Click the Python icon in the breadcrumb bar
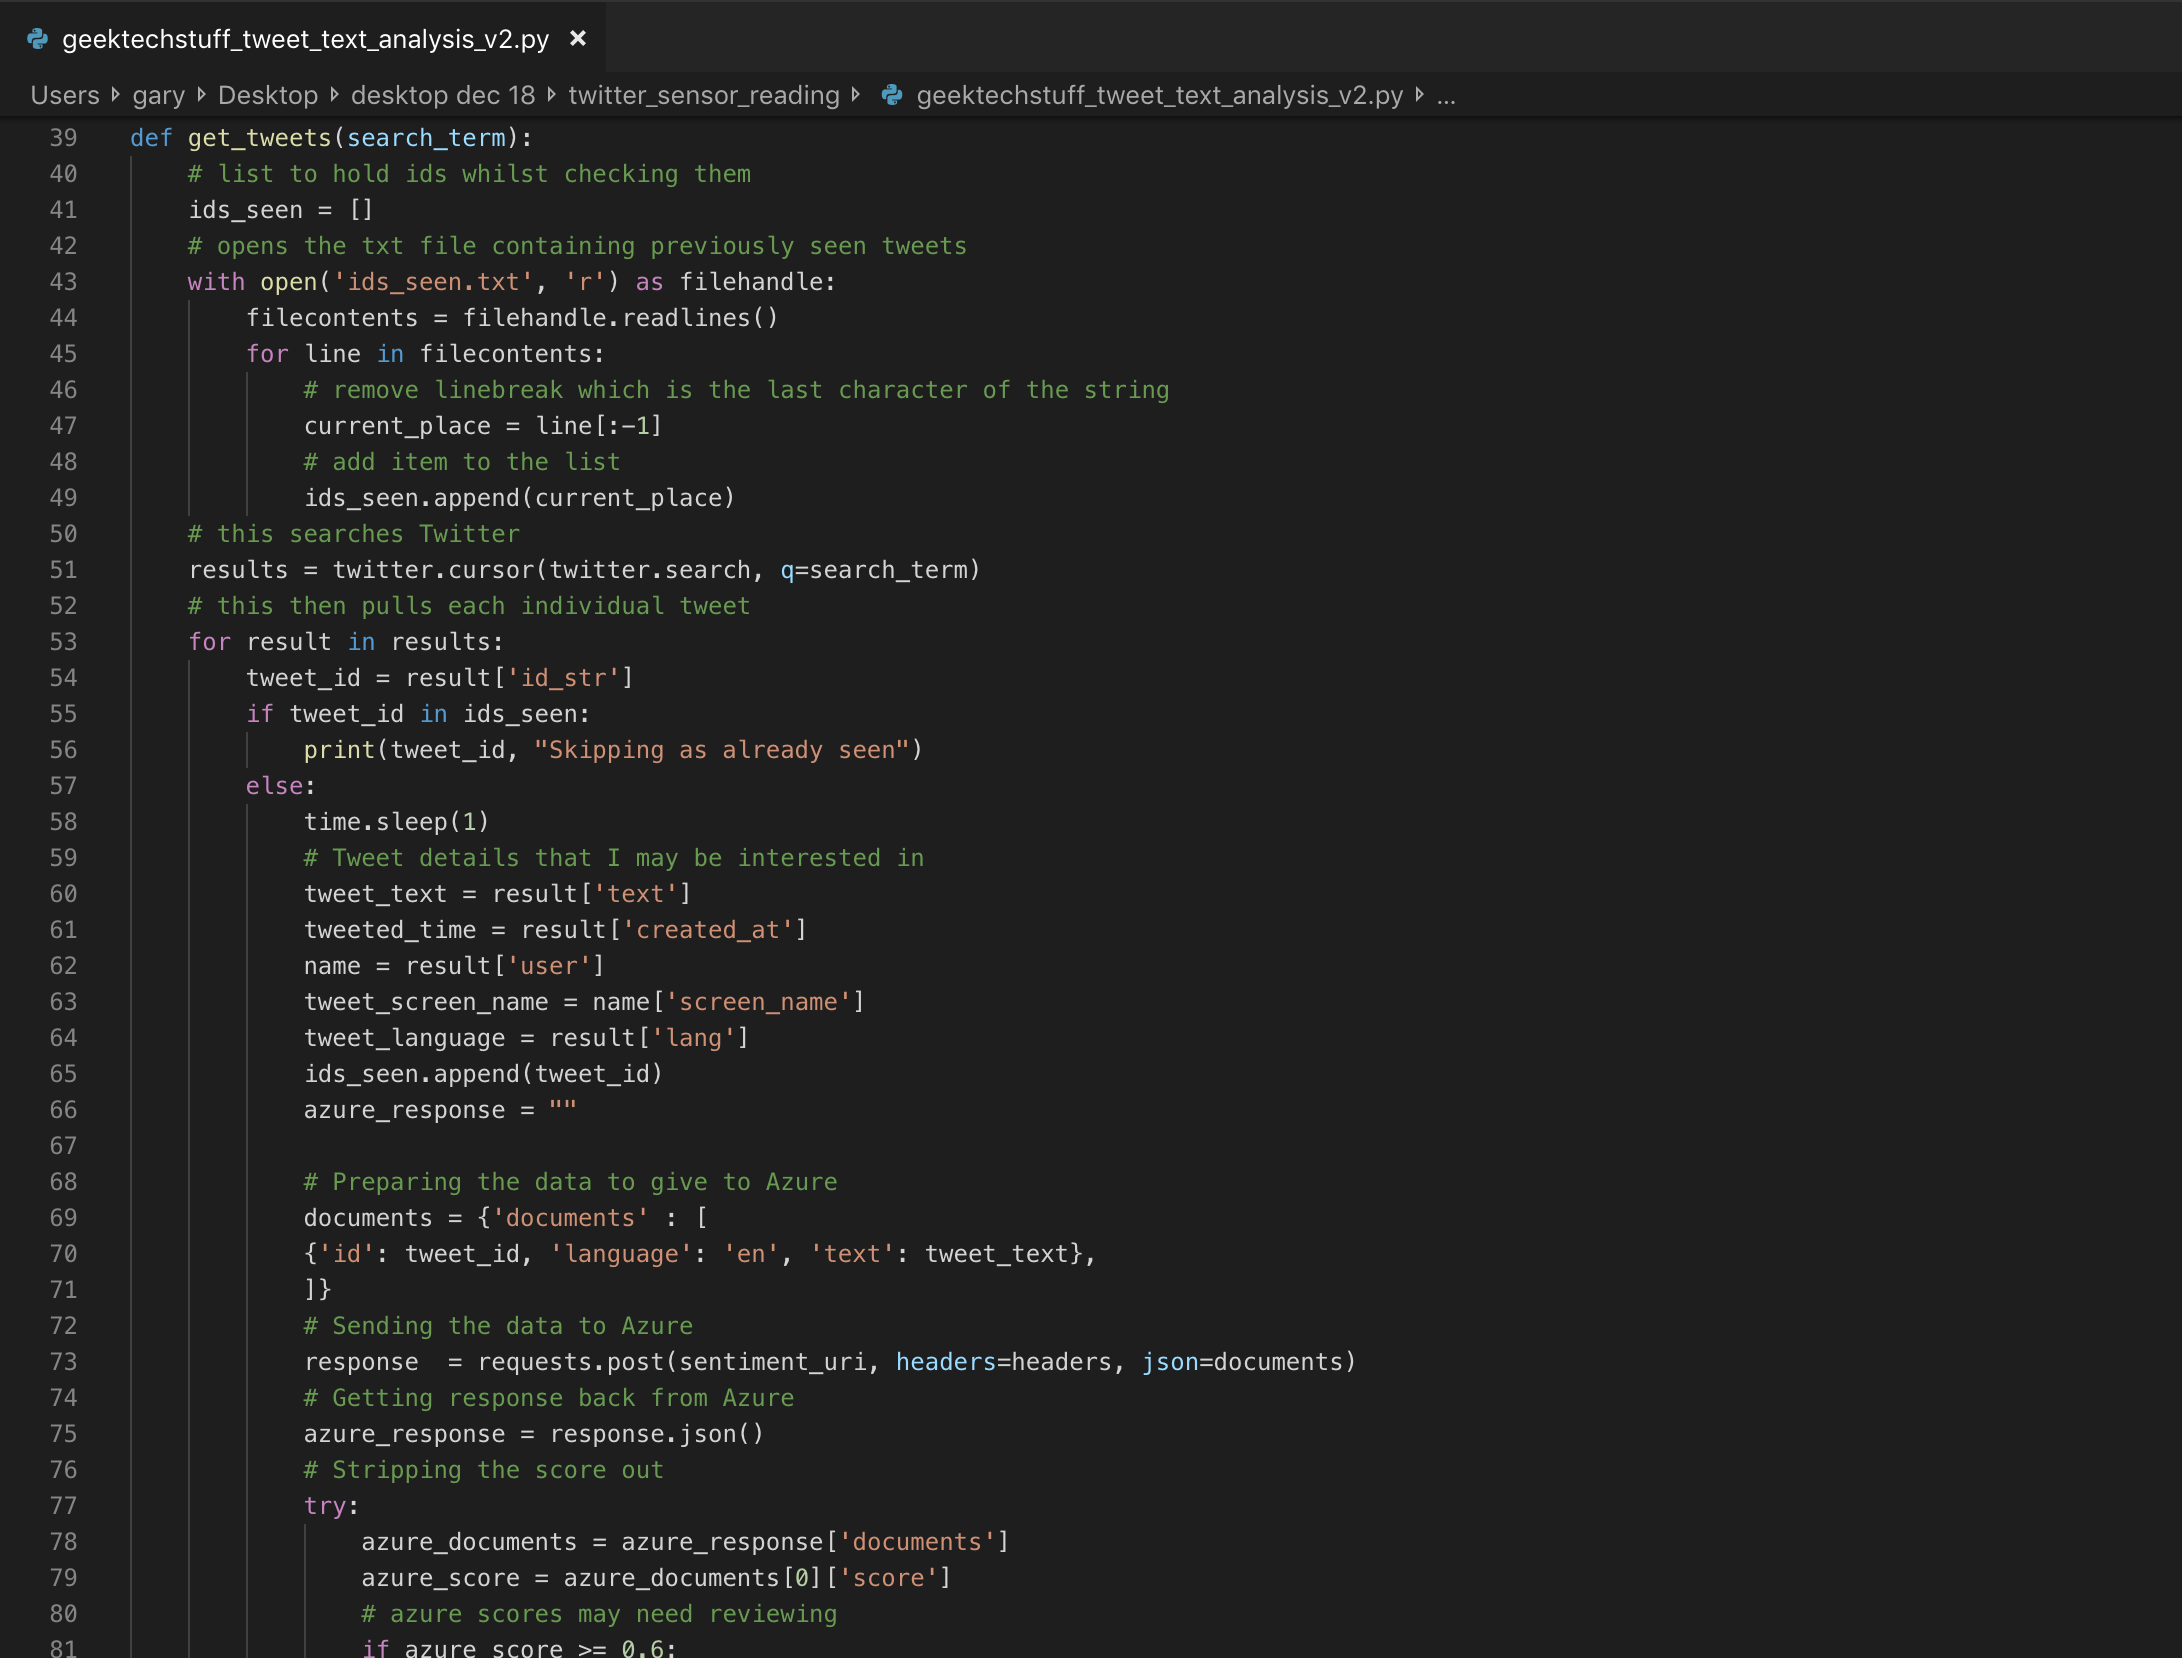The image size is (2182, 1658). (891, 95)
